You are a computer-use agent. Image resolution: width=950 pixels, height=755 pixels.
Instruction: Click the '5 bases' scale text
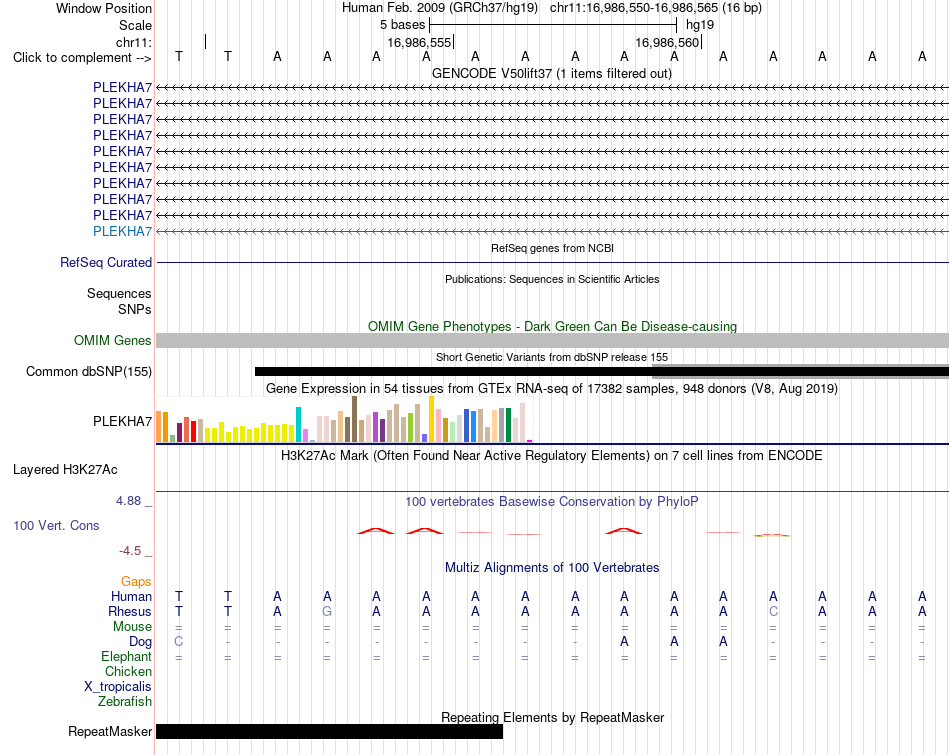pos(402,25)
